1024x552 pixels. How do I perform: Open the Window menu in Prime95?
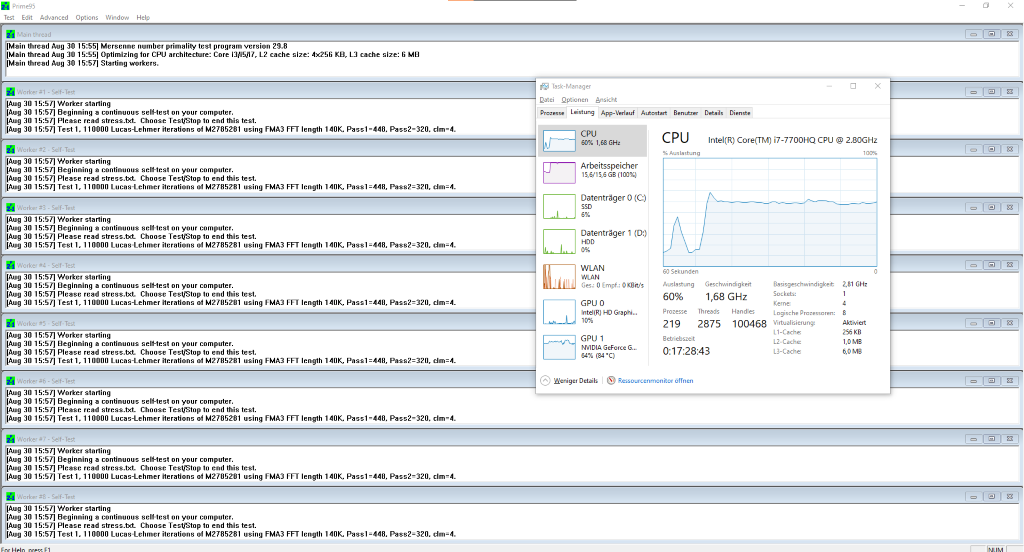click(x=118, y=18)
